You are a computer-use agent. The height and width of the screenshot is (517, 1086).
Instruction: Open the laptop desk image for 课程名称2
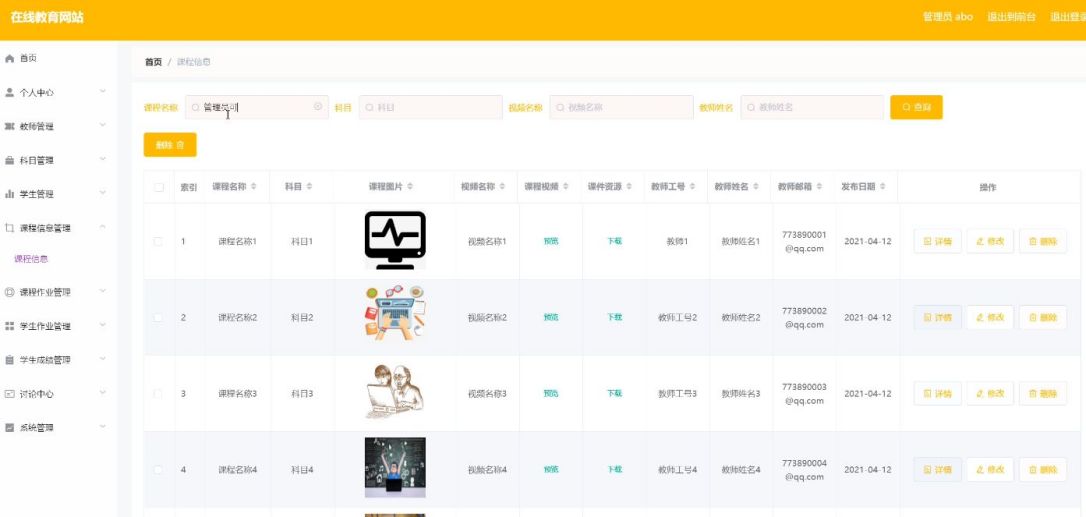(x=395, y=313)
